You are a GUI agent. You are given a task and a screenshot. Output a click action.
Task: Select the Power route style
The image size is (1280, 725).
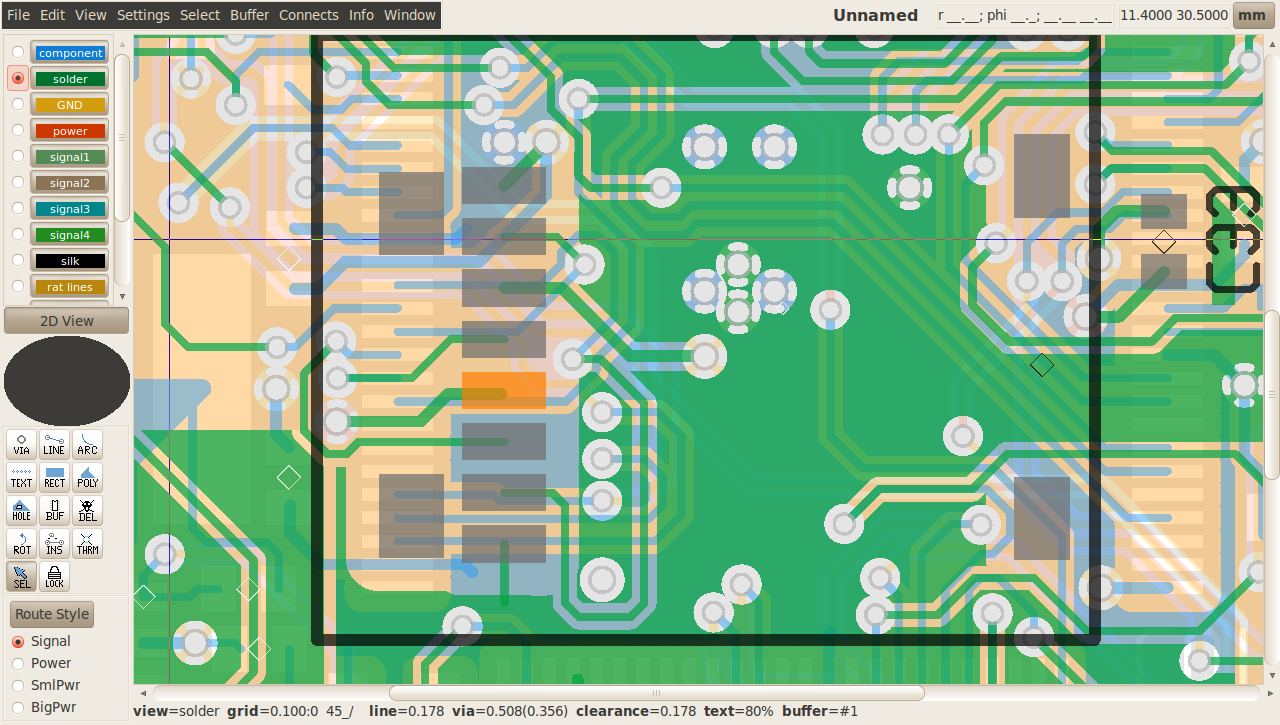pyautogui.click(x=18, y=663)
